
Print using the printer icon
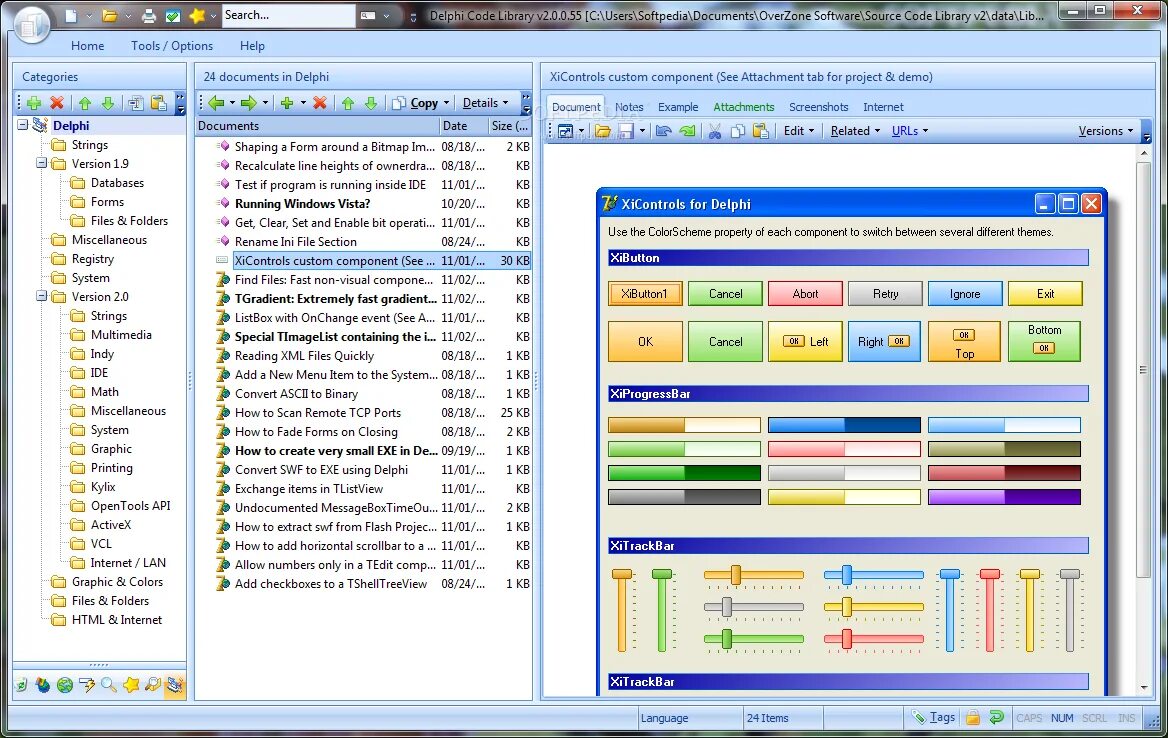[150, 15]
